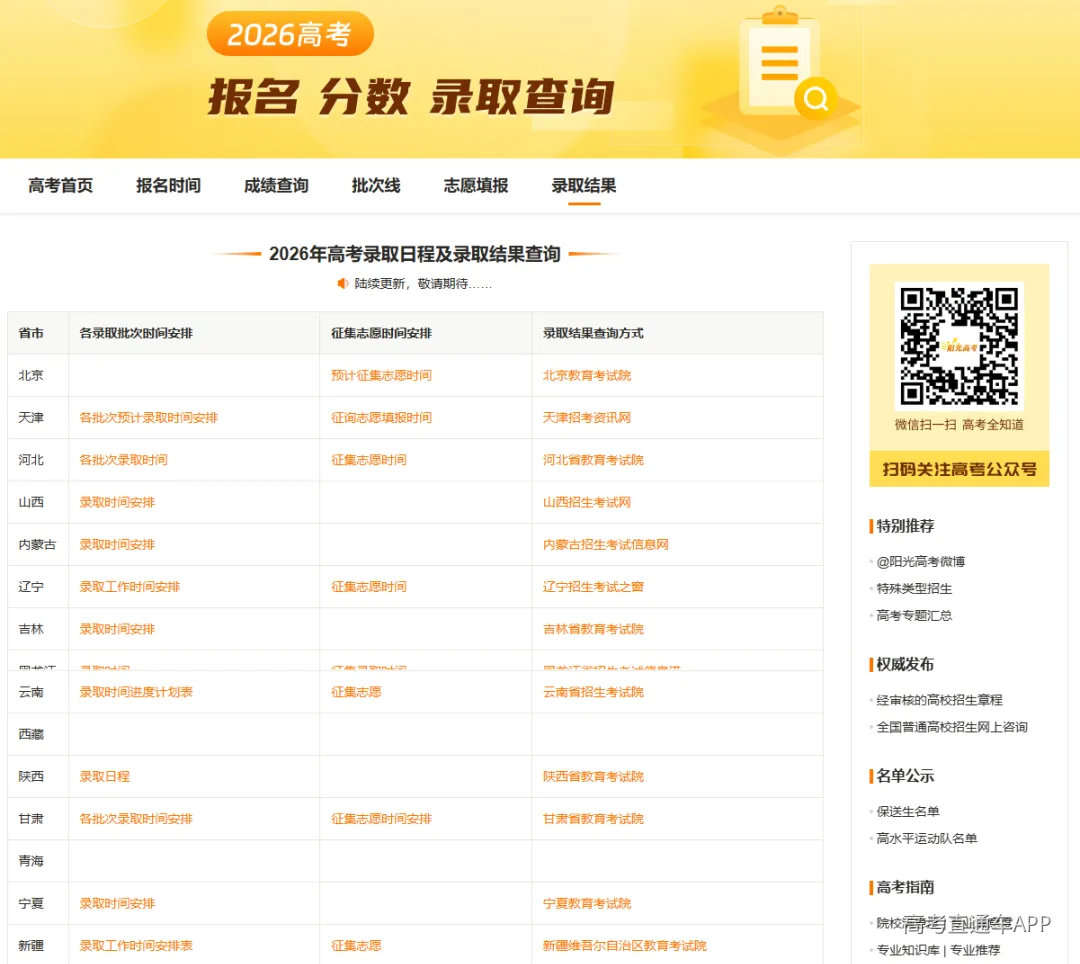Viewport: 1080px width, 964px height.
Task: Open 全国普通高校招生网上咨询 link
Action: pyautogui.click(x=952, y=727)
